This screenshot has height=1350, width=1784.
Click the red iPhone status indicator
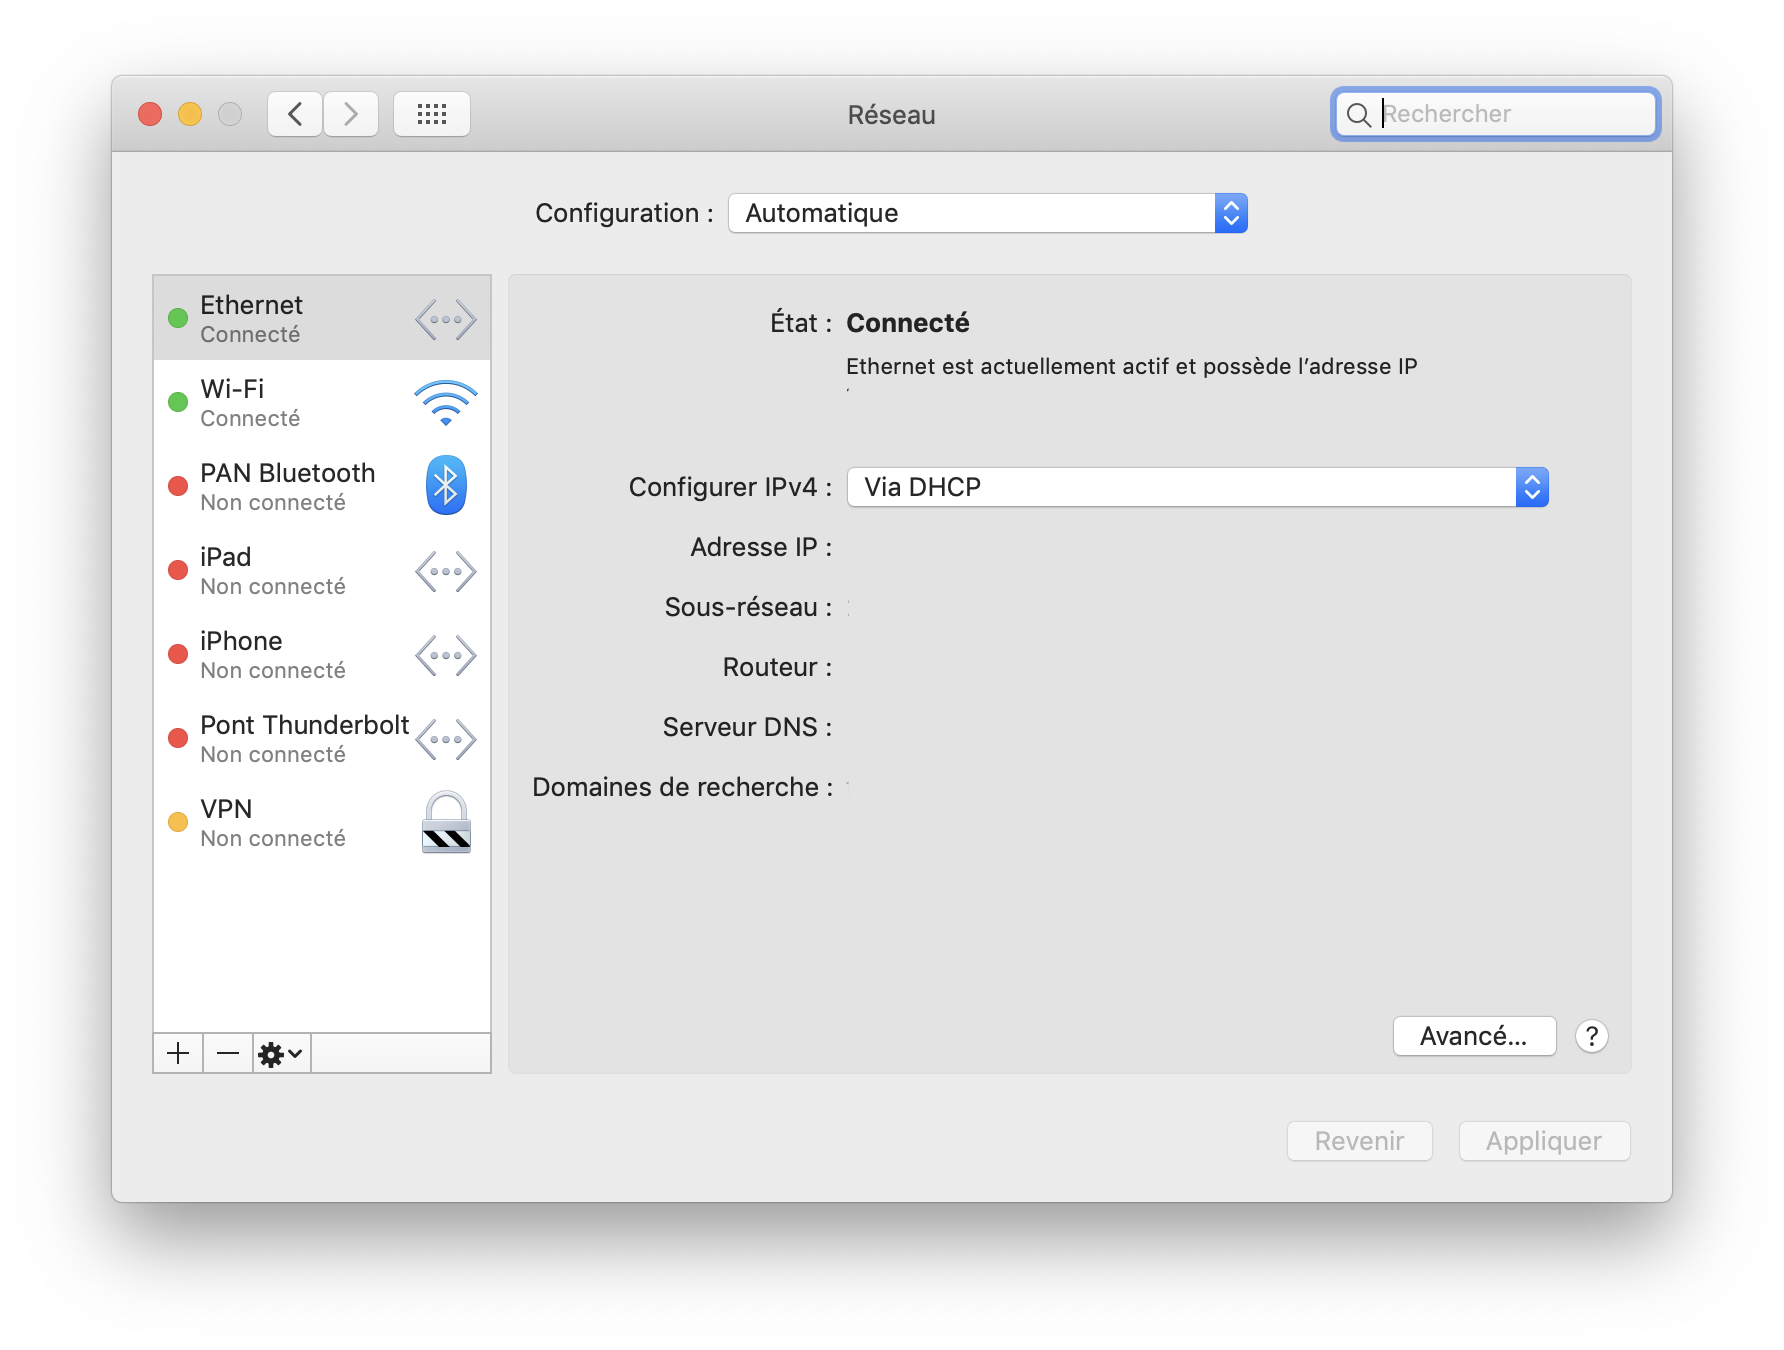179,653
